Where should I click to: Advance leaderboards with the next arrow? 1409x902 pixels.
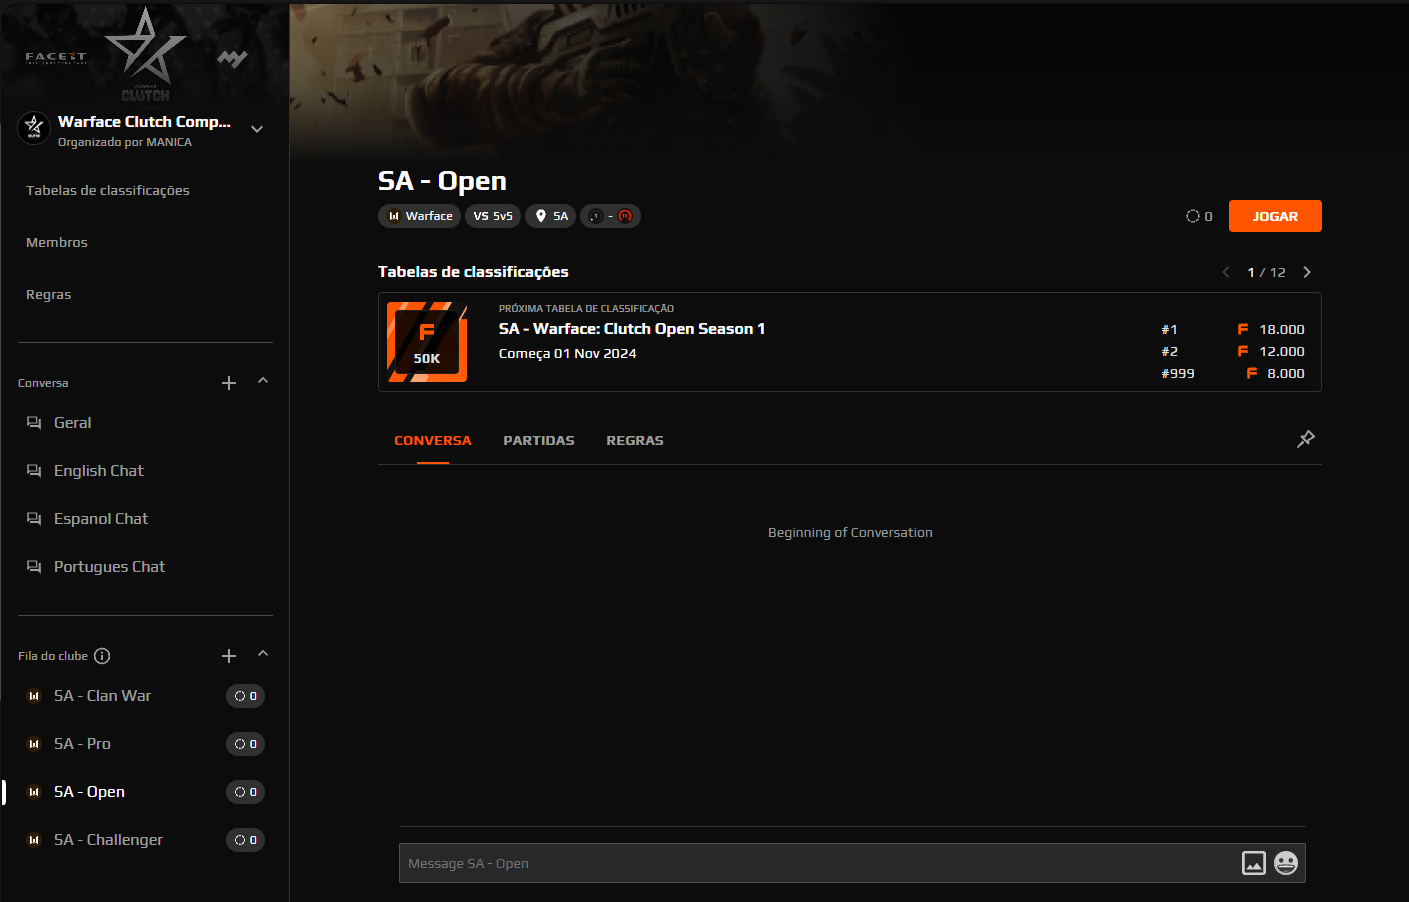click(x=1306, y=271)
